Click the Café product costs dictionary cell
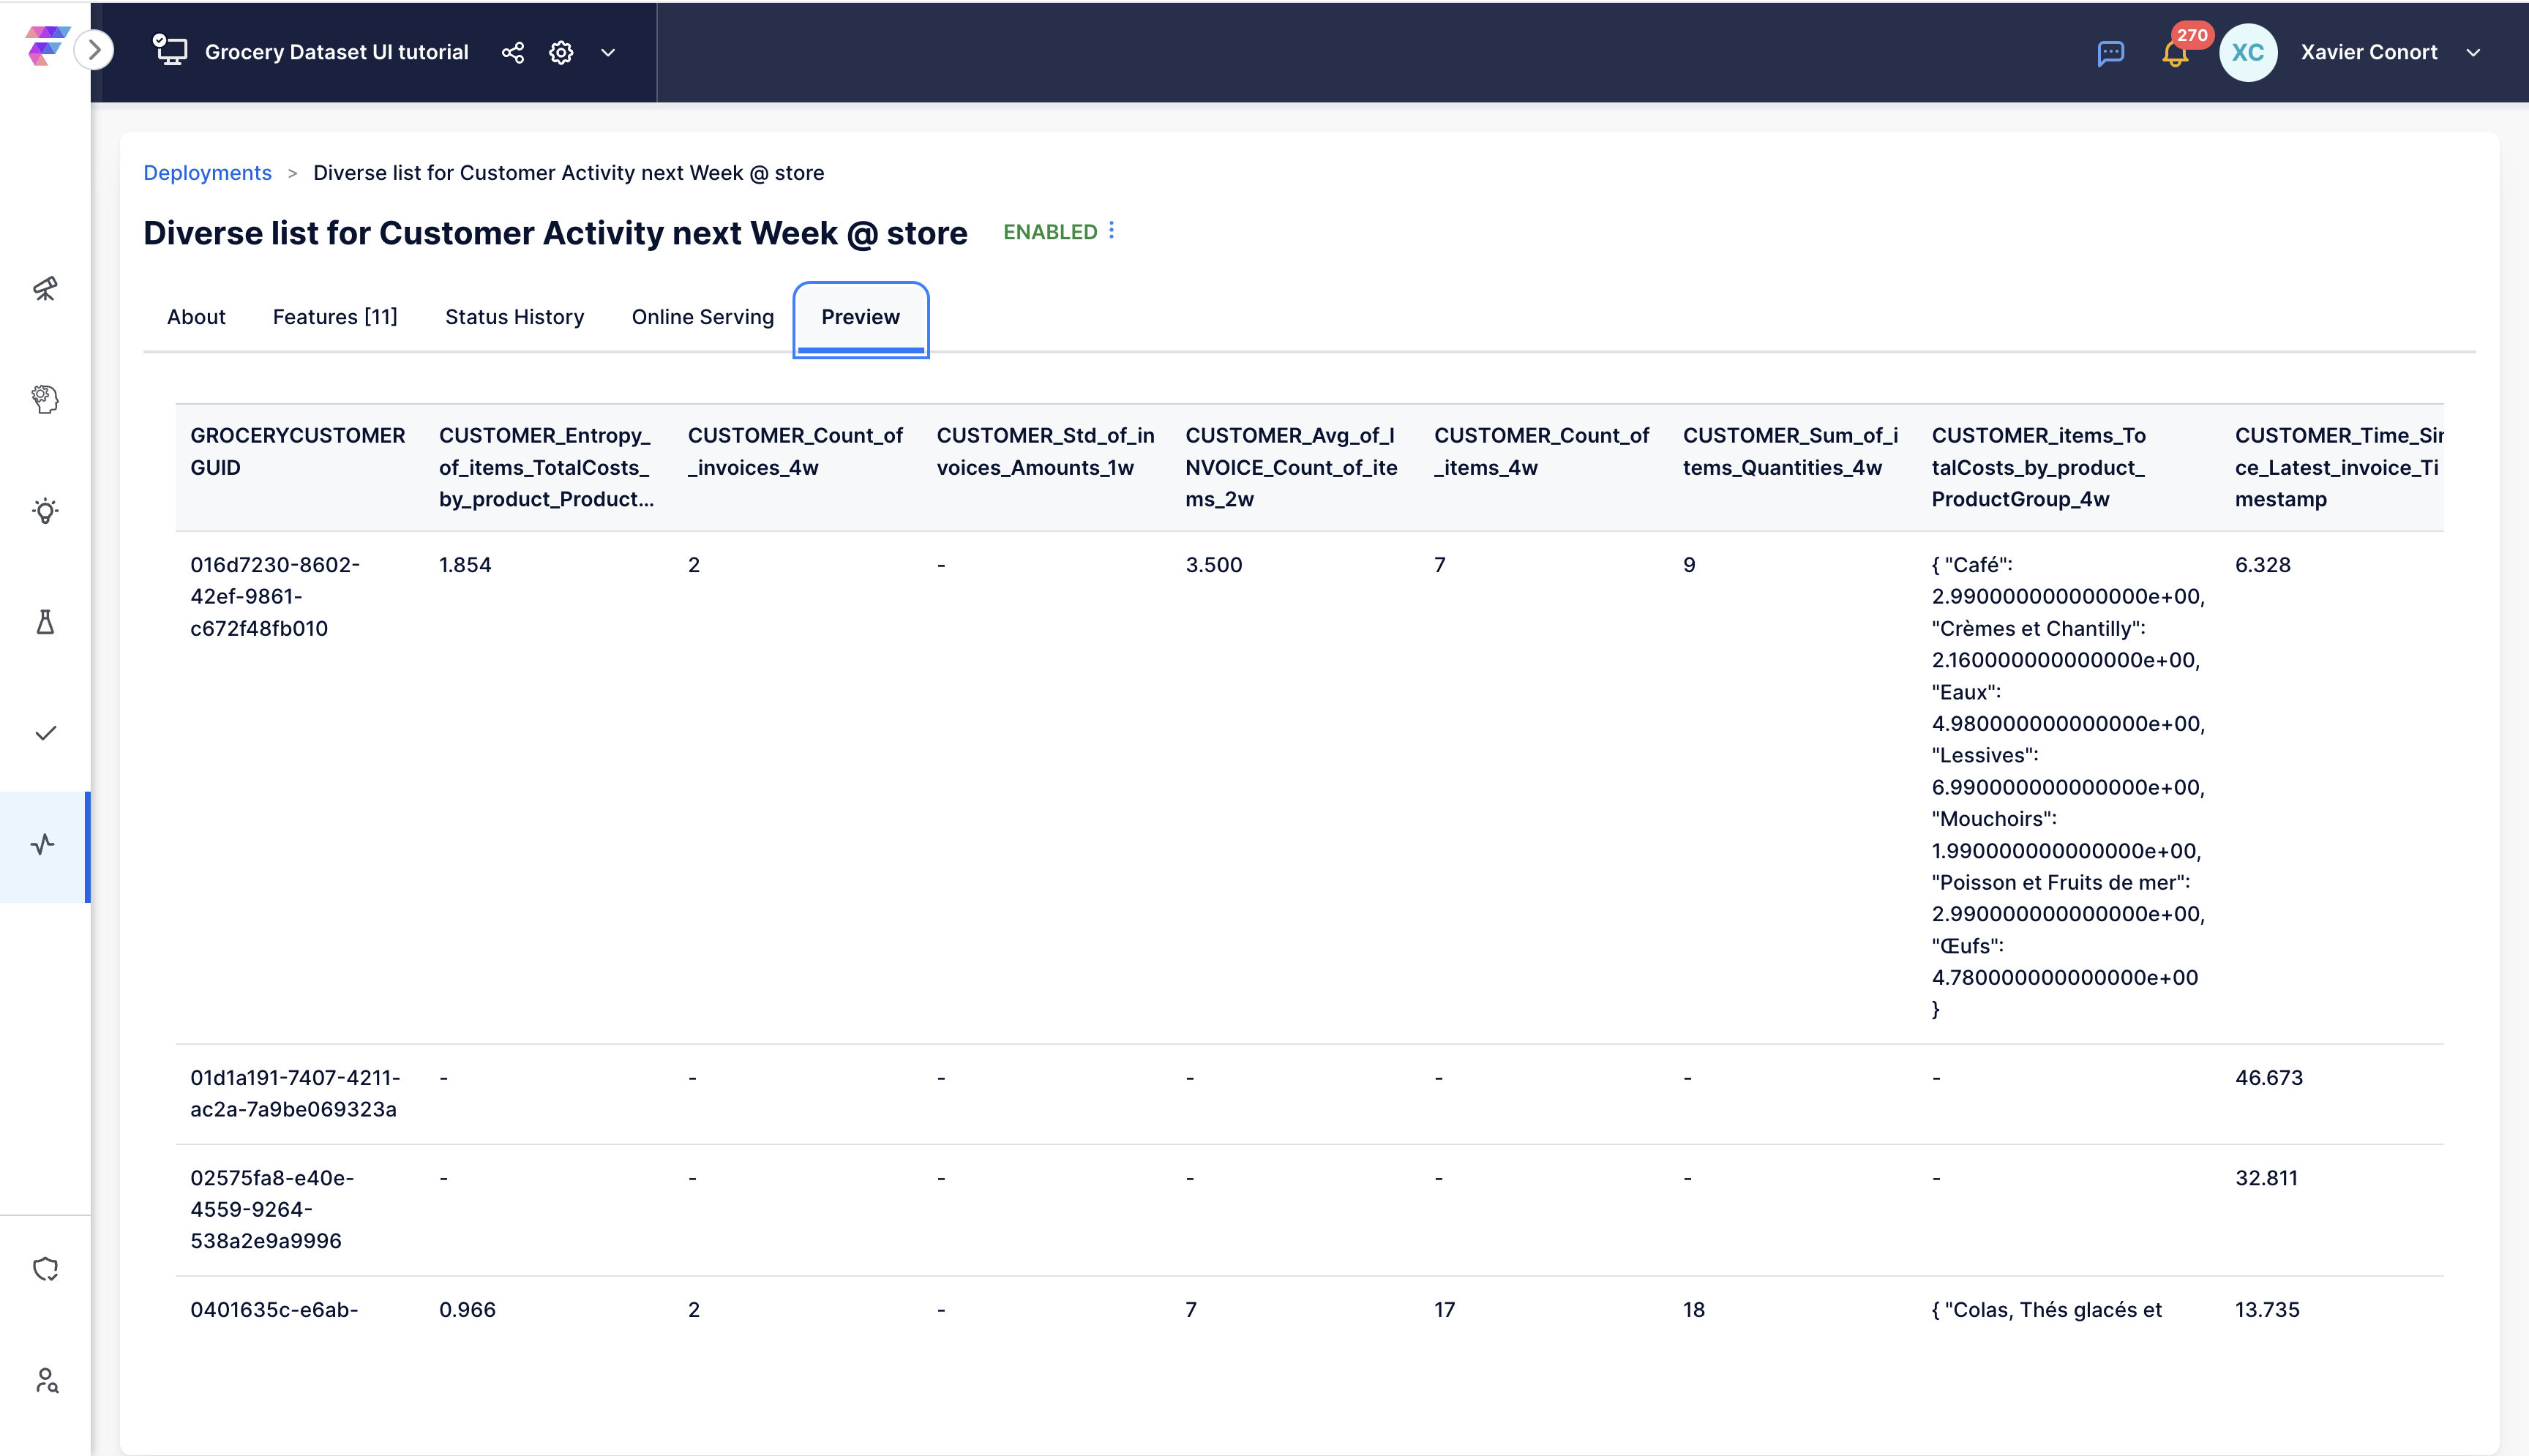 (2068, 786)
